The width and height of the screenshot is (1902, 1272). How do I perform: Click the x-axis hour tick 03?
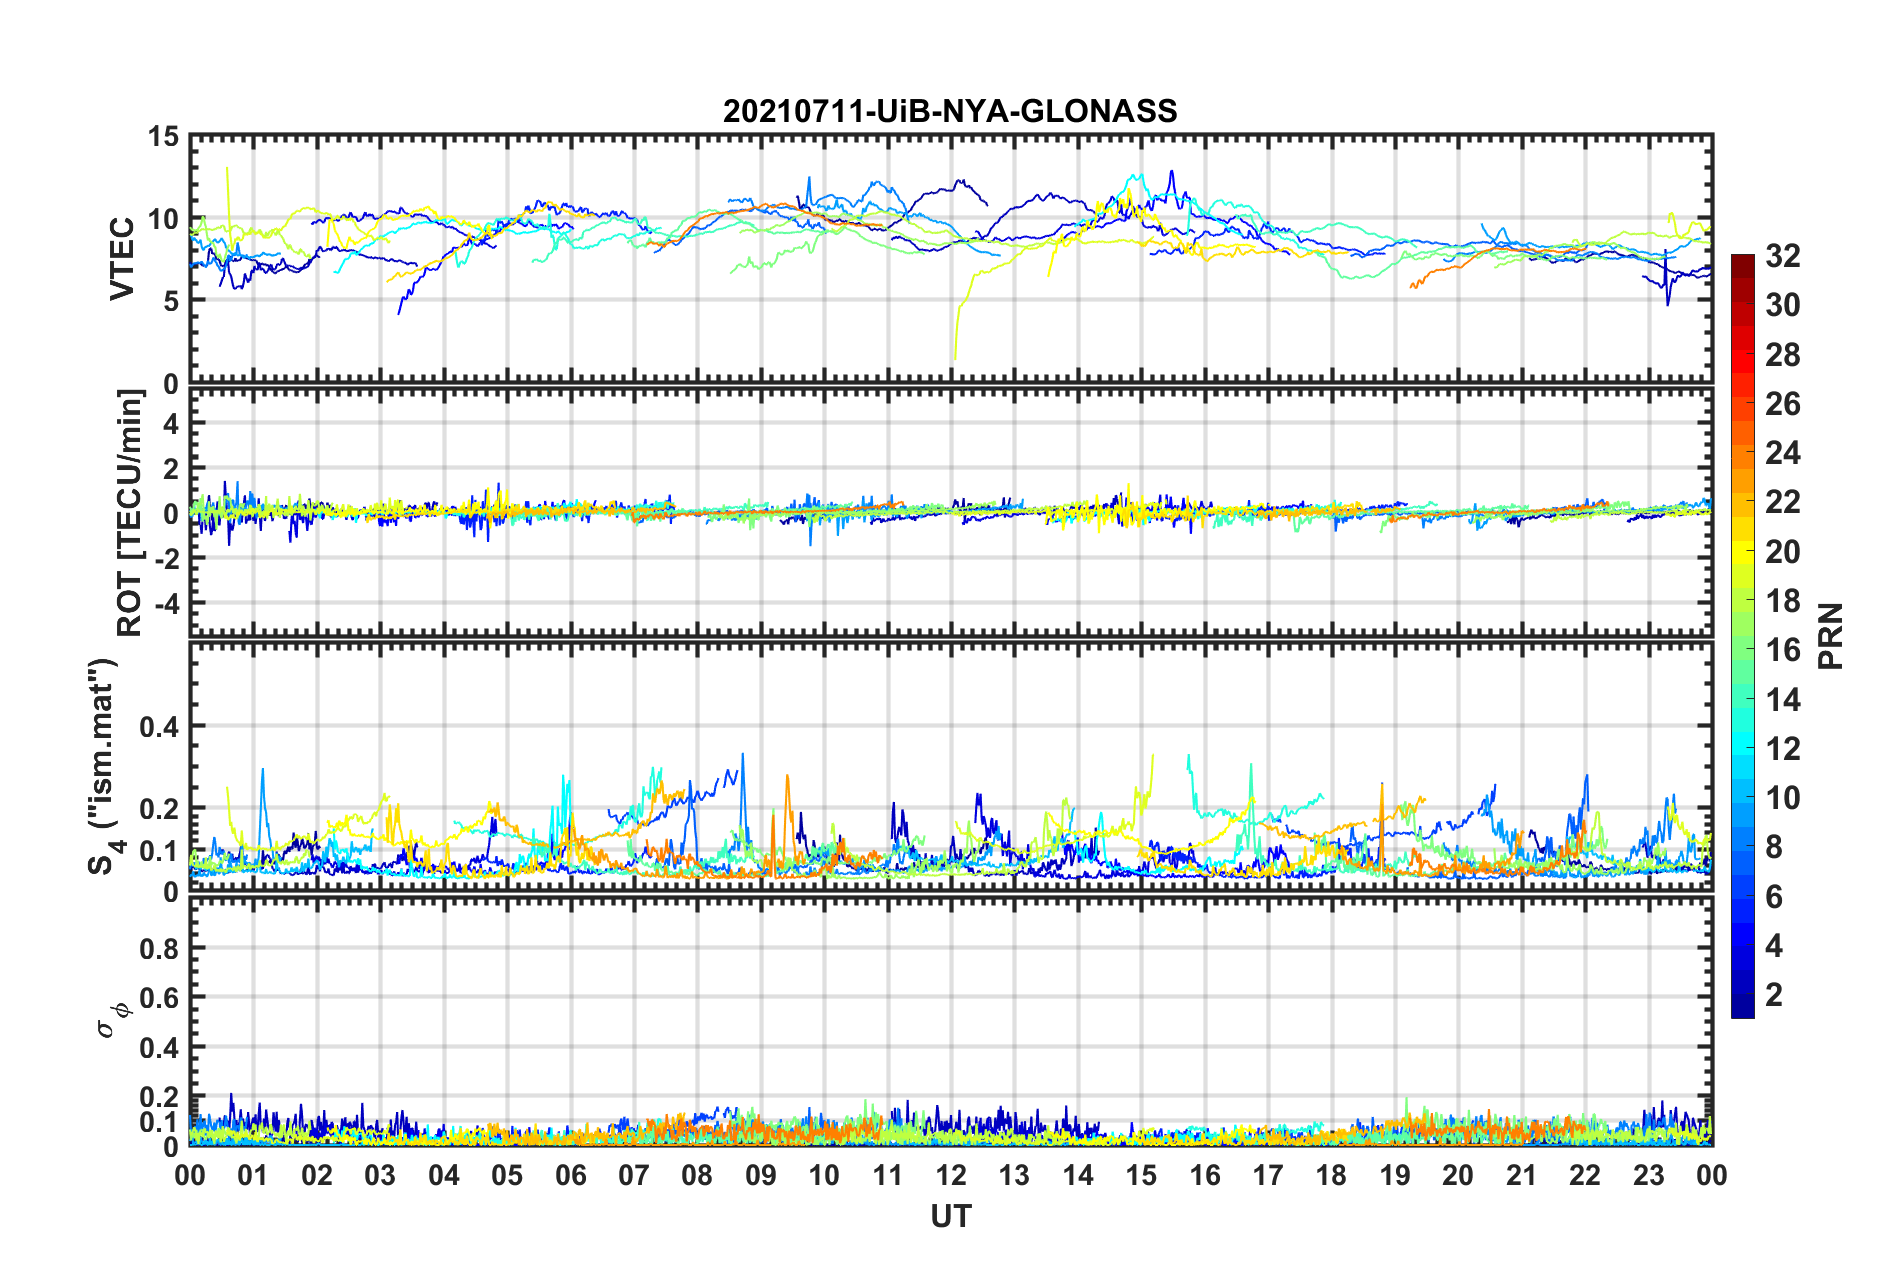(x=380, y=1175)
